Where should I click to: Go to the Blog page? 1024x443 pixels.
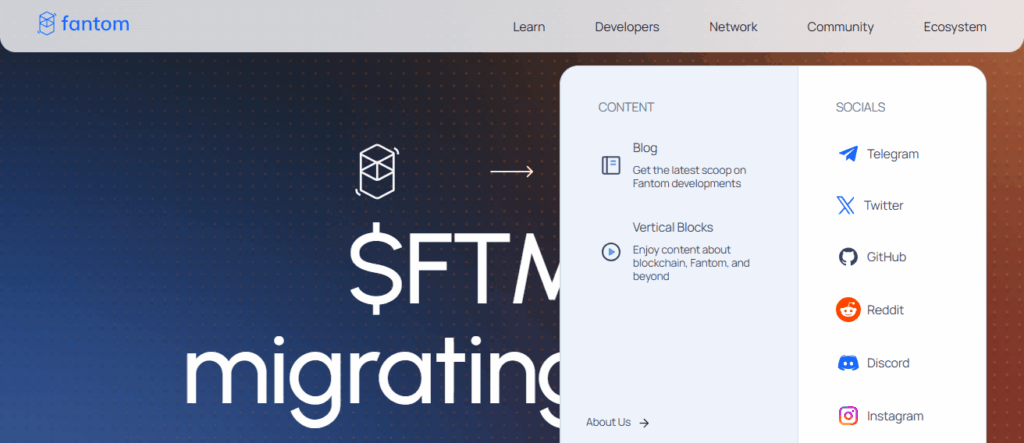pos(645,148)
